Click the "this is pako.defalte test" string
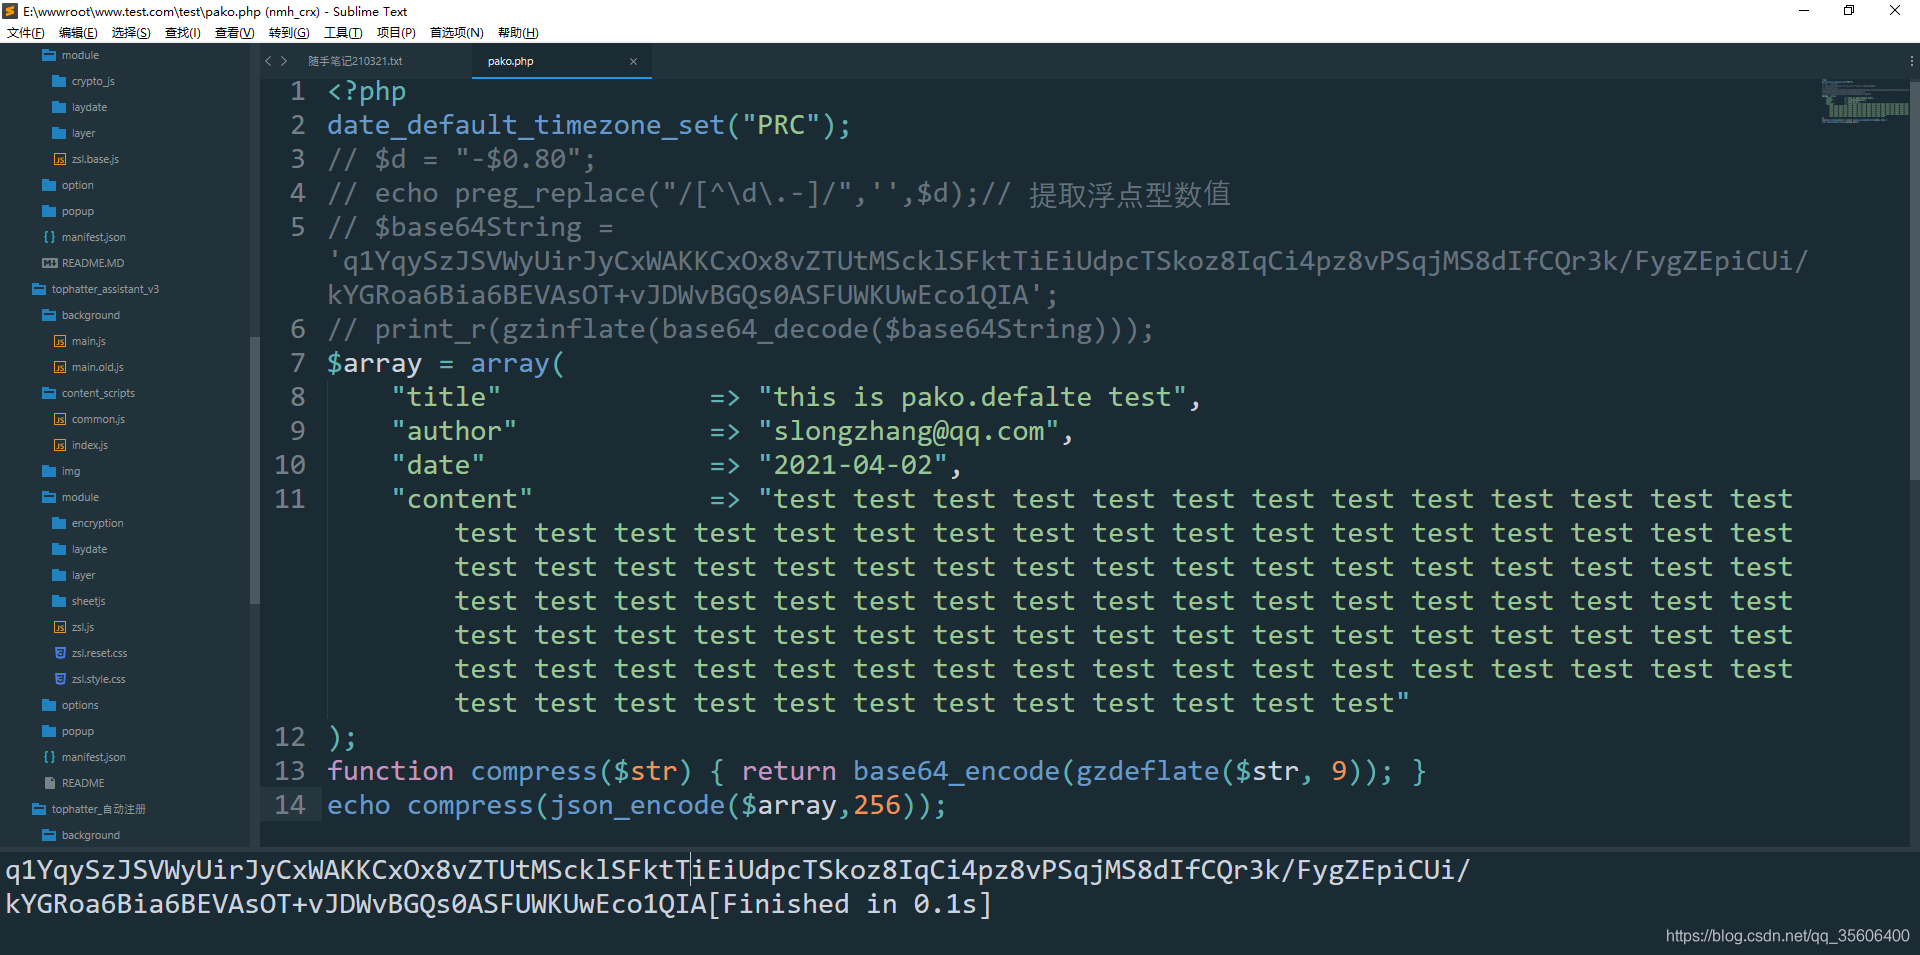The height and width of the screenshot is (955, 1920). click(x=972, y=397)
